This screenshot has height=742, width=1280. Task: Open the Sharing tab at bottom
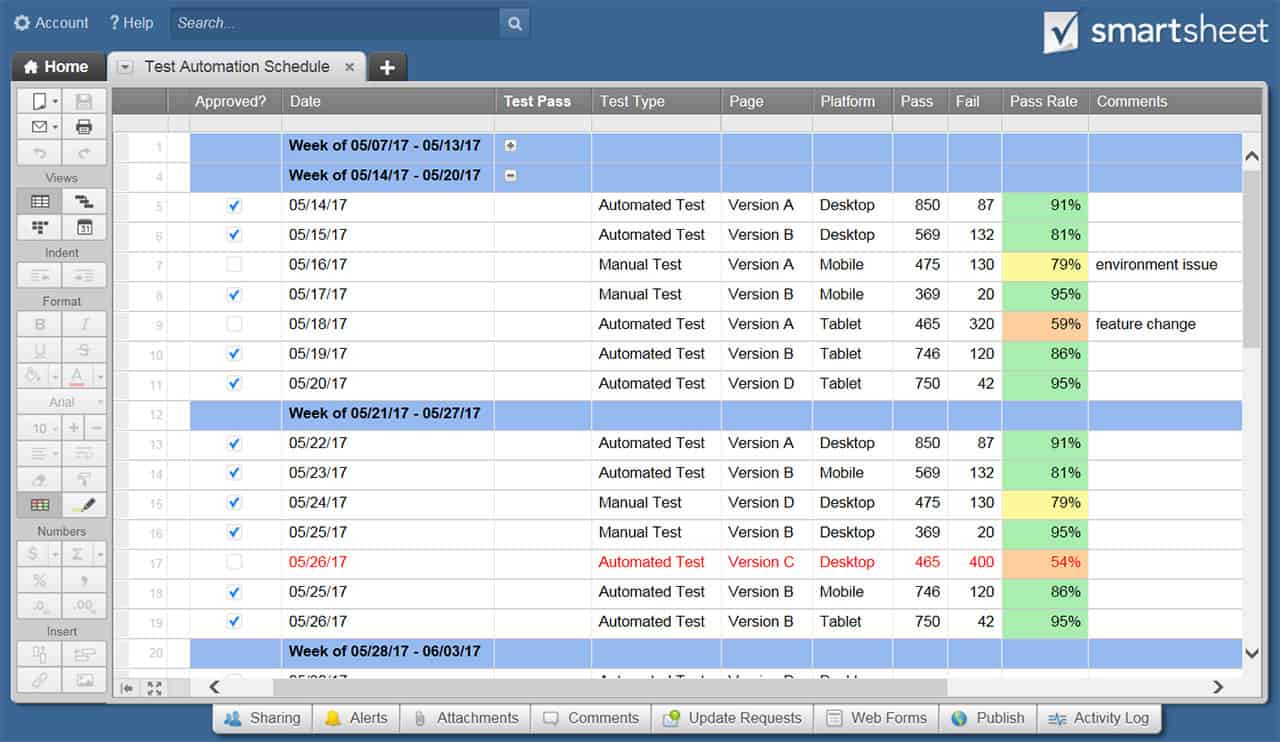[262, 718]
